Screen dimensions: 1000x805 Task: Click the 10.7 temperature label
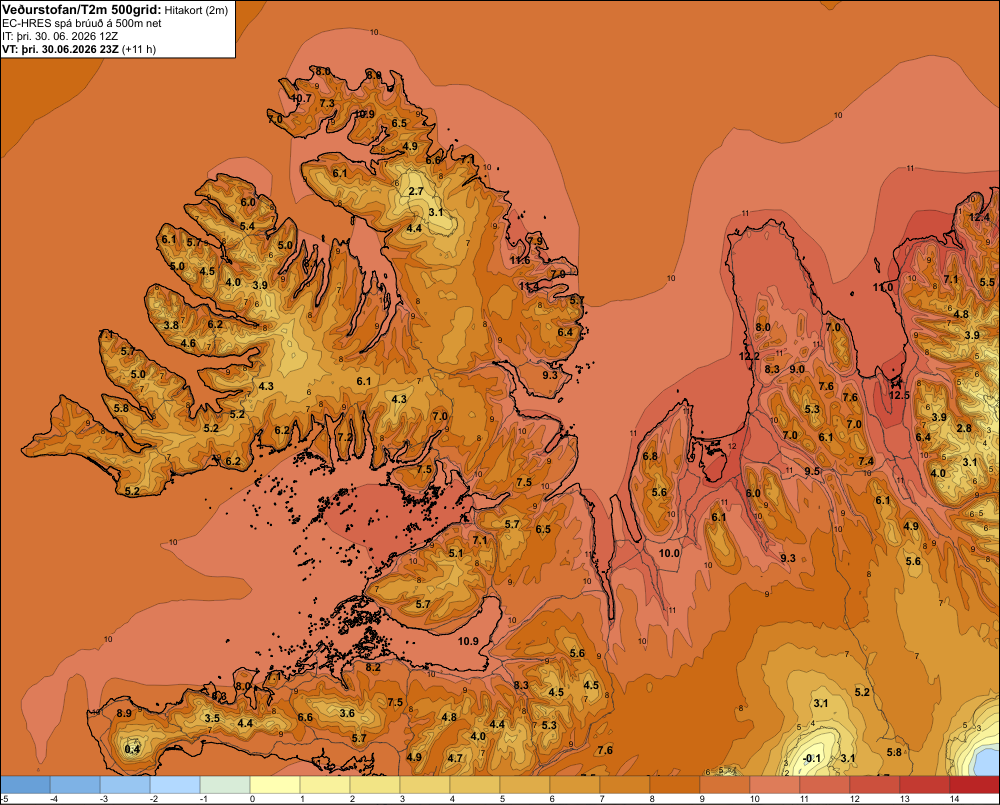302,98
